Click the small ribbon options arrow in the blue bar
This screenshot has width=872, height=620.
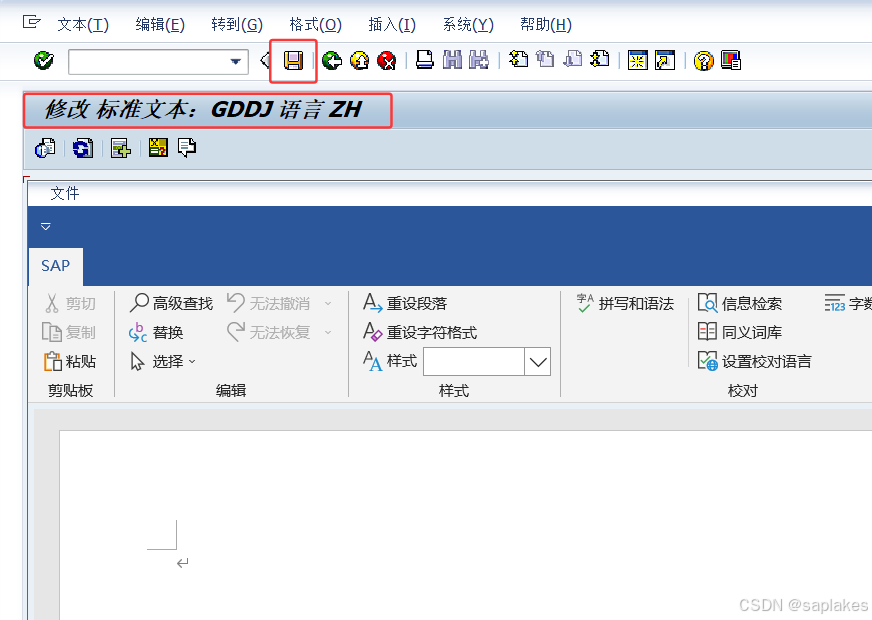pyautogui.click(x=46, y=226)
